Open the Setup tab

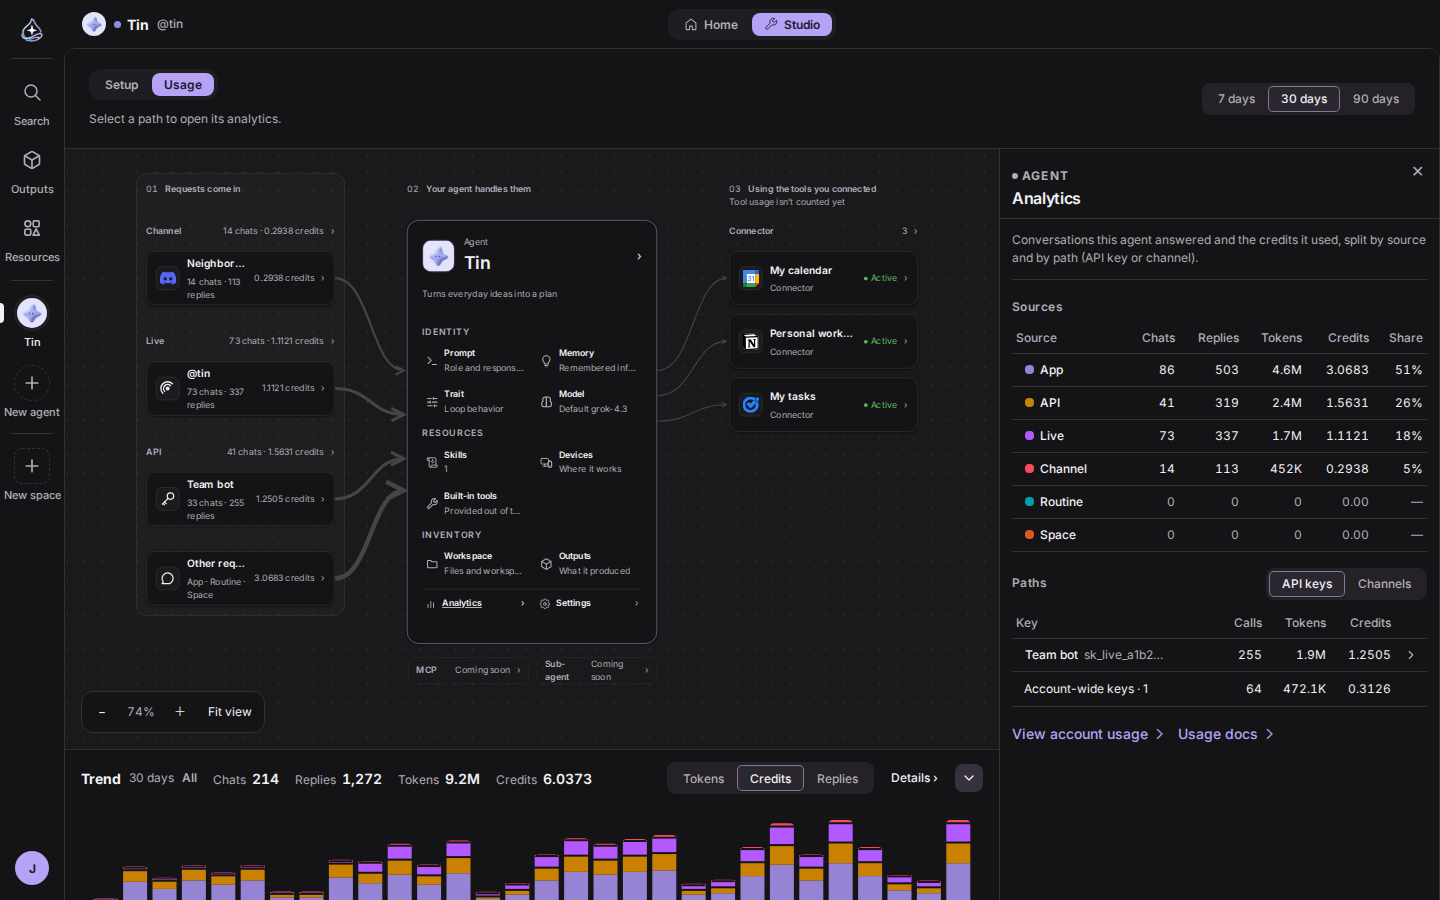coord(122,85)
